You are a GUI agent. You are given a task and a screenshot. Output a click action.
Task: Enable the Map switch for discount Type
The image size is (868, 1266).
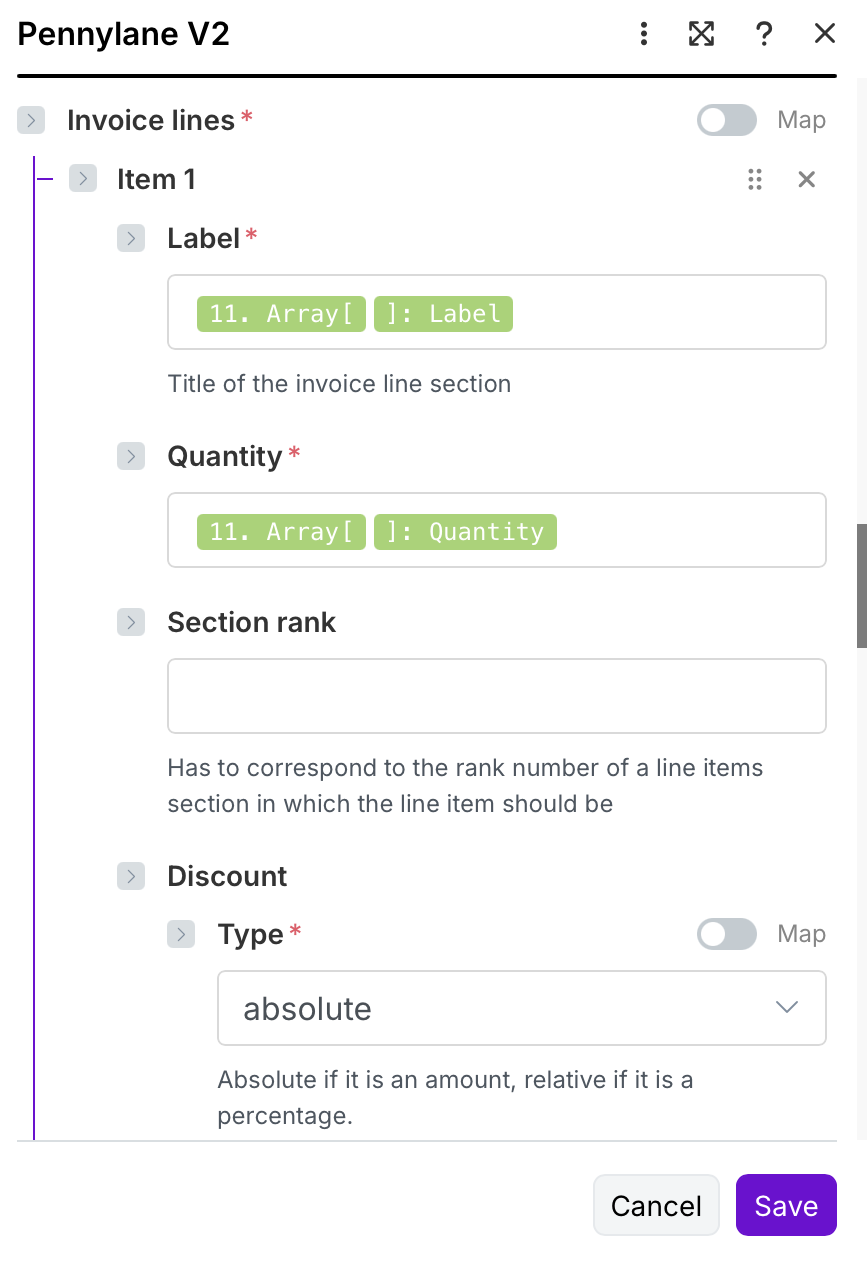click(727, 935)
